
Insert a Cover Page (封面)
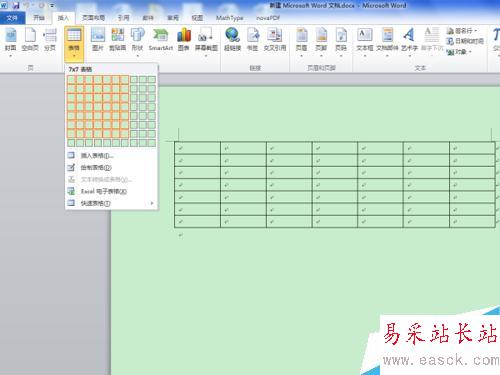tap(10, 40)
